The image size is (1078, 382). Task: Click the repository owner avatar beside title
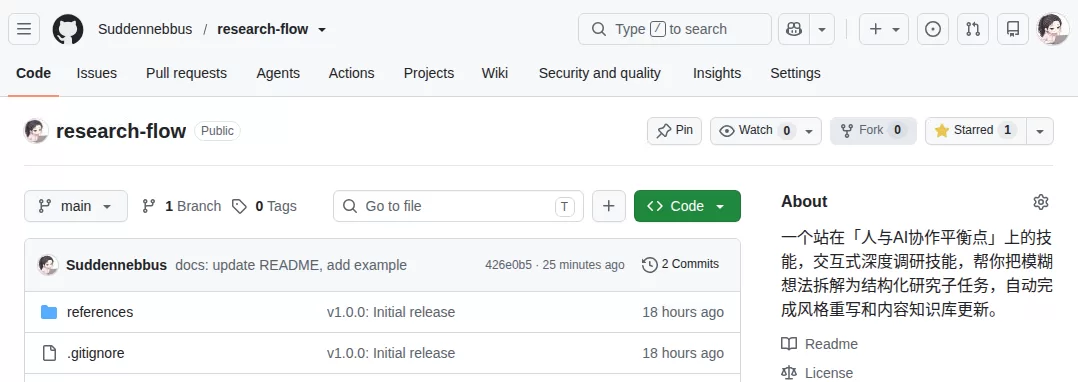[36, 131]
